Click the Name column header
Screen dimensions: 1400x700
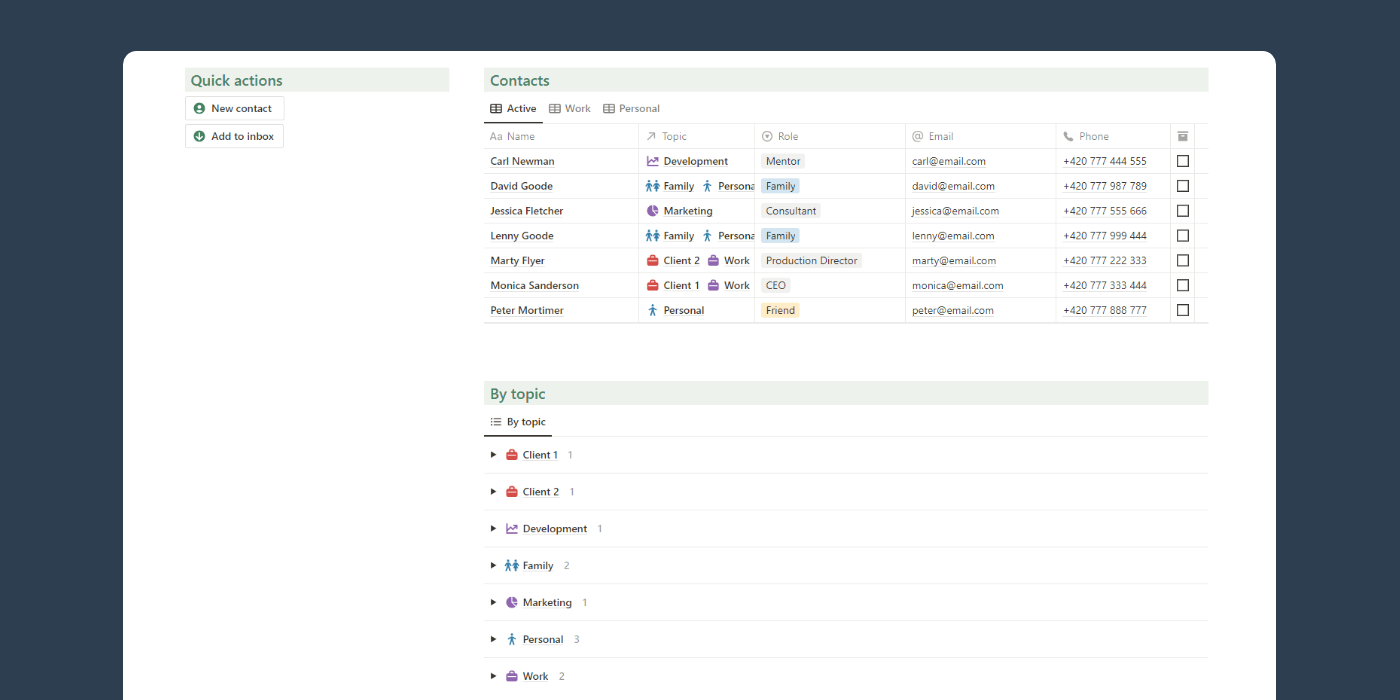(561, 136)
